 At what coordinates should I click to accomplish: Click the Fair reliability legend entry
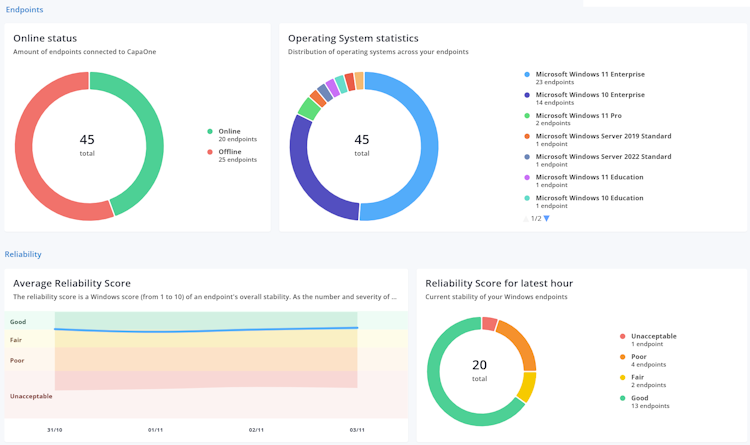(x=643, y=381)
